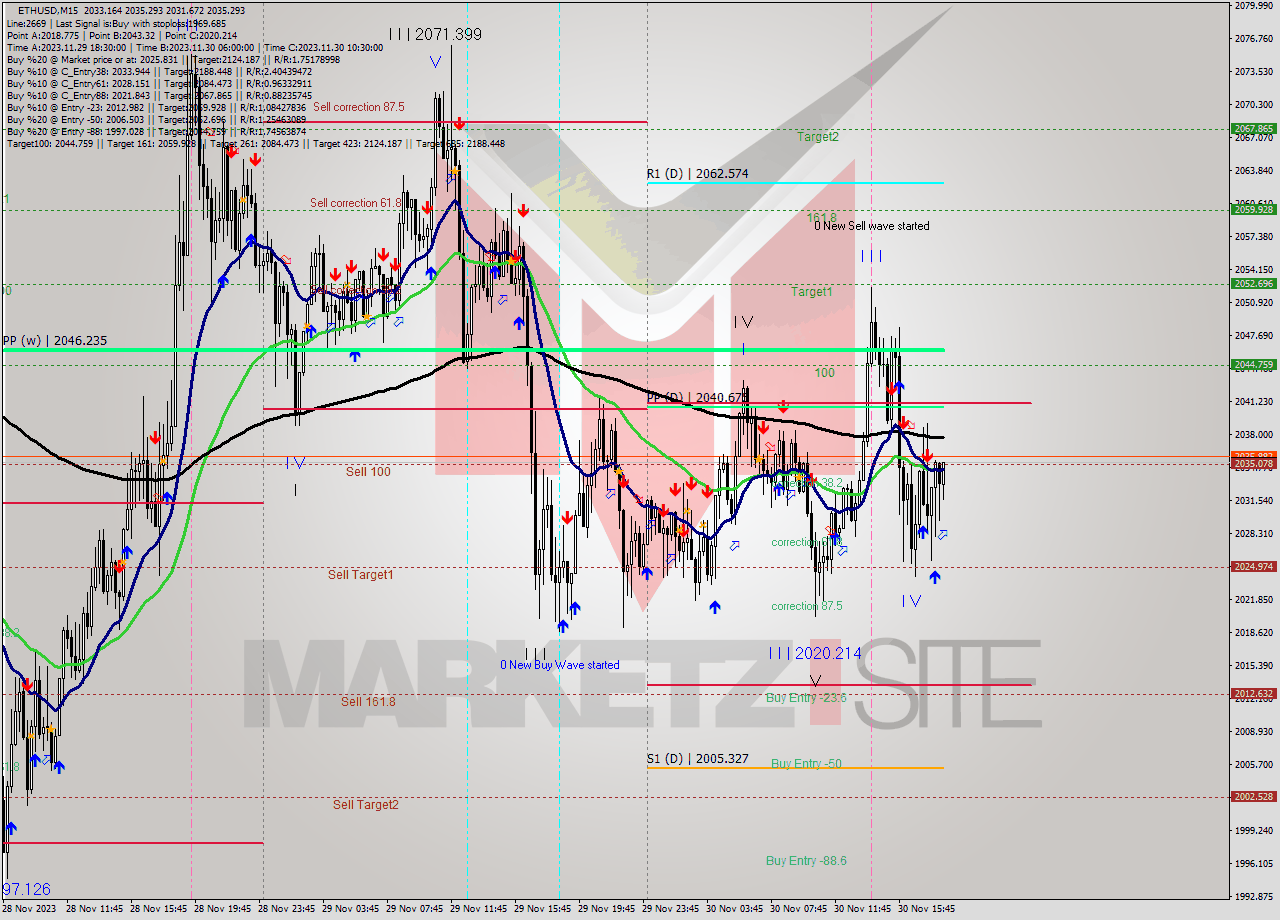Select the 'R1 (D) | 2062.574' resistance label
Image resolution: width=1280 pixels, height=920 pixels.
[697, 174]
